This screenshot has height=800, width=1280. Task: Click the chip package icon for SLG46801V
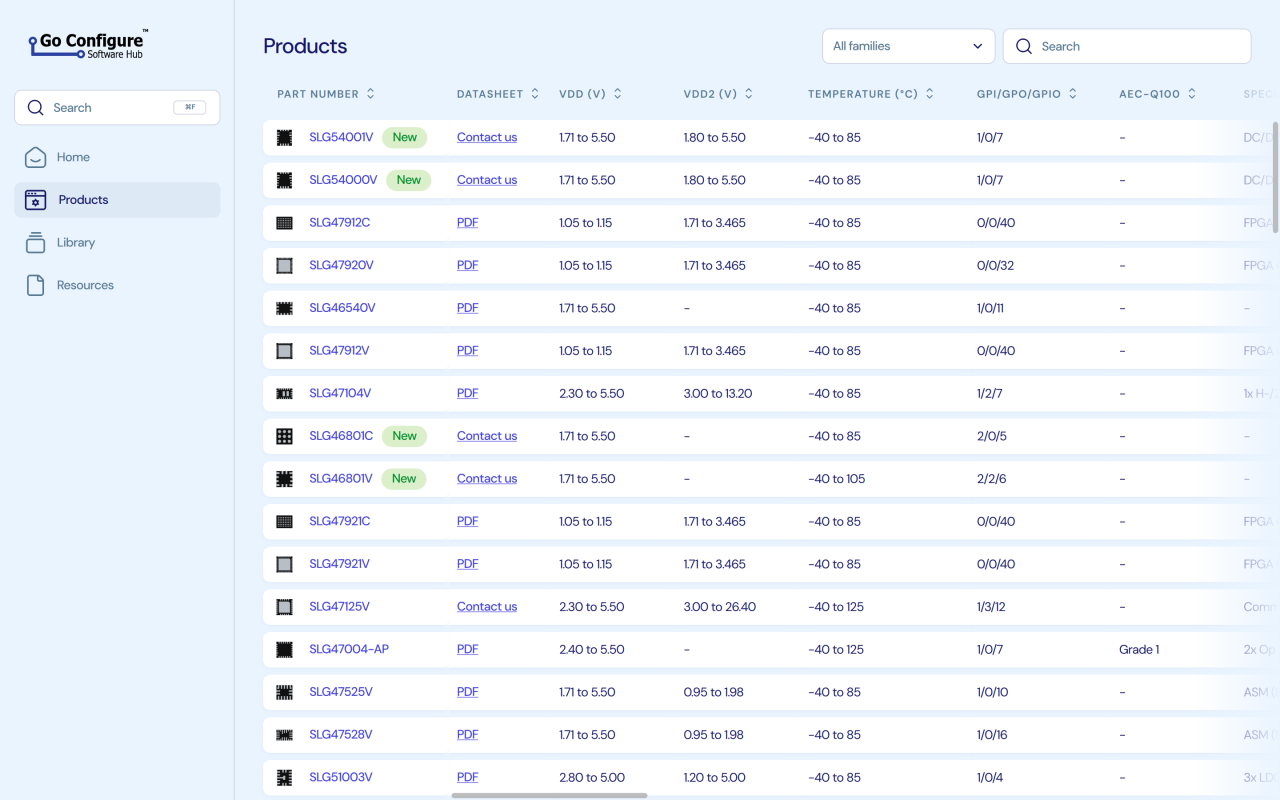284,479
